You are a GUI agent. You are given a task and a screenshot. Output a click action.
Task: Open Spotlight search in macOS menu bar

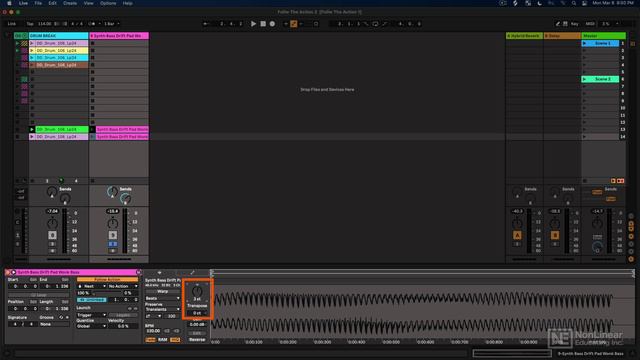(574, 3)
